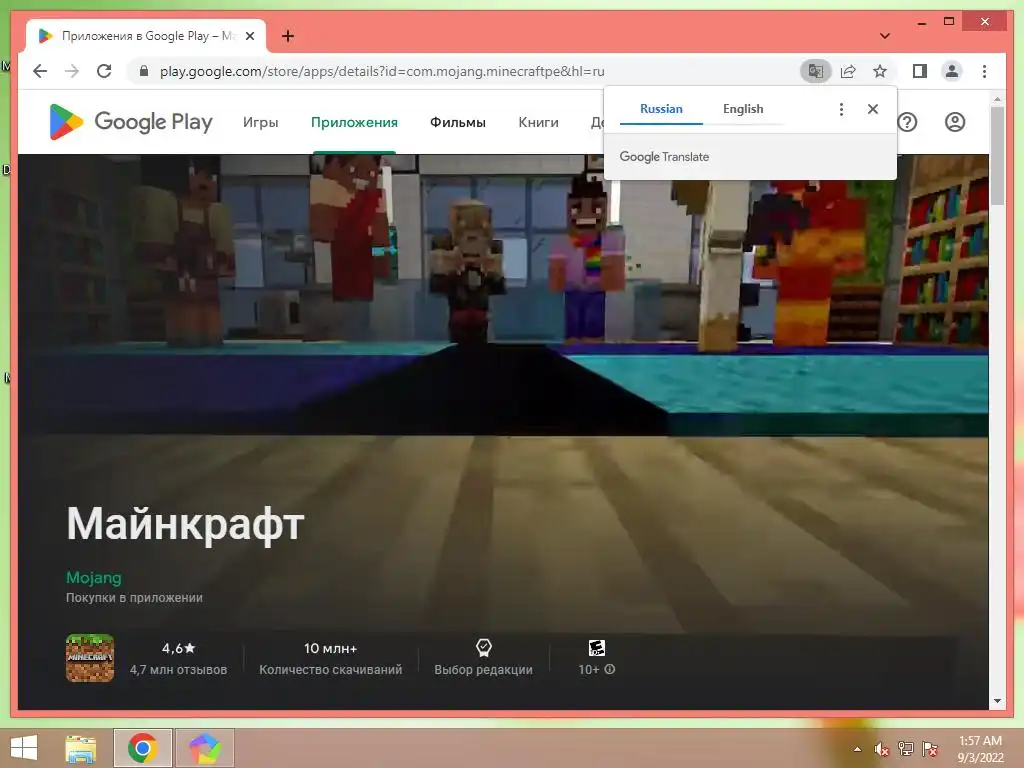Click the muted volume tray icon
This screenshot has width=1024, height=768.
point(882,749)
